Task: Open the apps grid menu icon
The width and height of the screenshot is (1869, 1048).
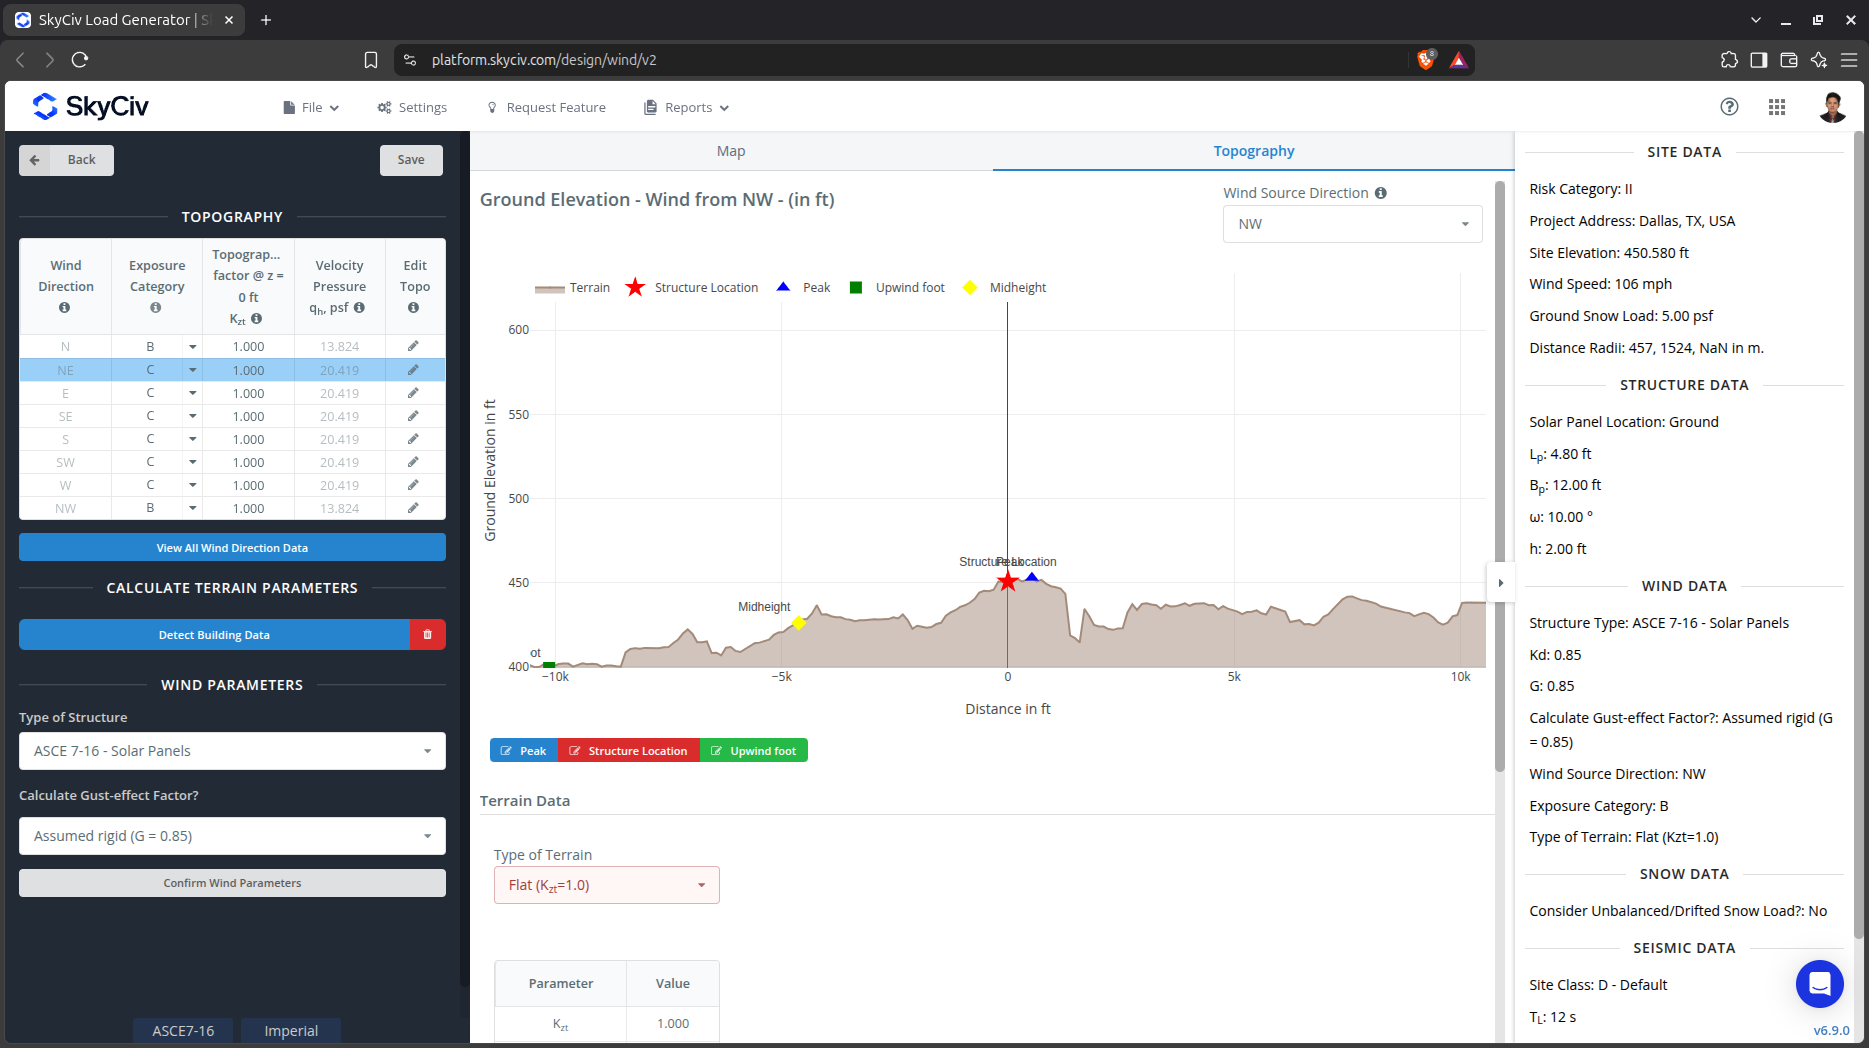Action: (x=1777, y=107)
